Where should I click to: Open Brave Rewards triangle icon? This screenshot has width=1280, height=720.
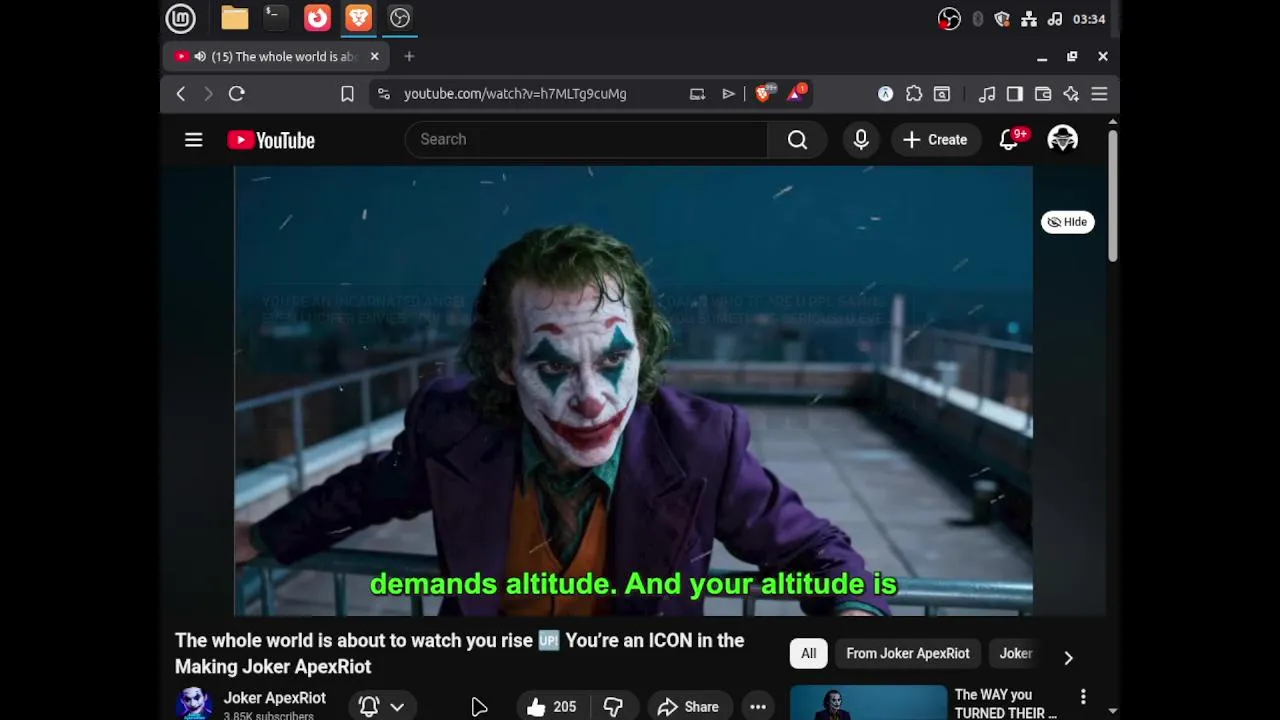point(797,93)
